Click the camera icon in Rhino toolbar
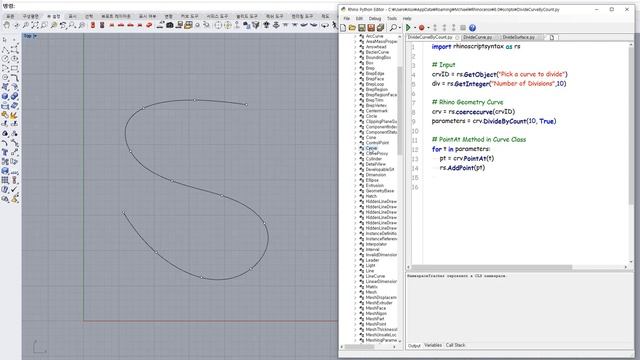Image resolution: width=640 pixels, height=360 pixels. click(170, 25)
